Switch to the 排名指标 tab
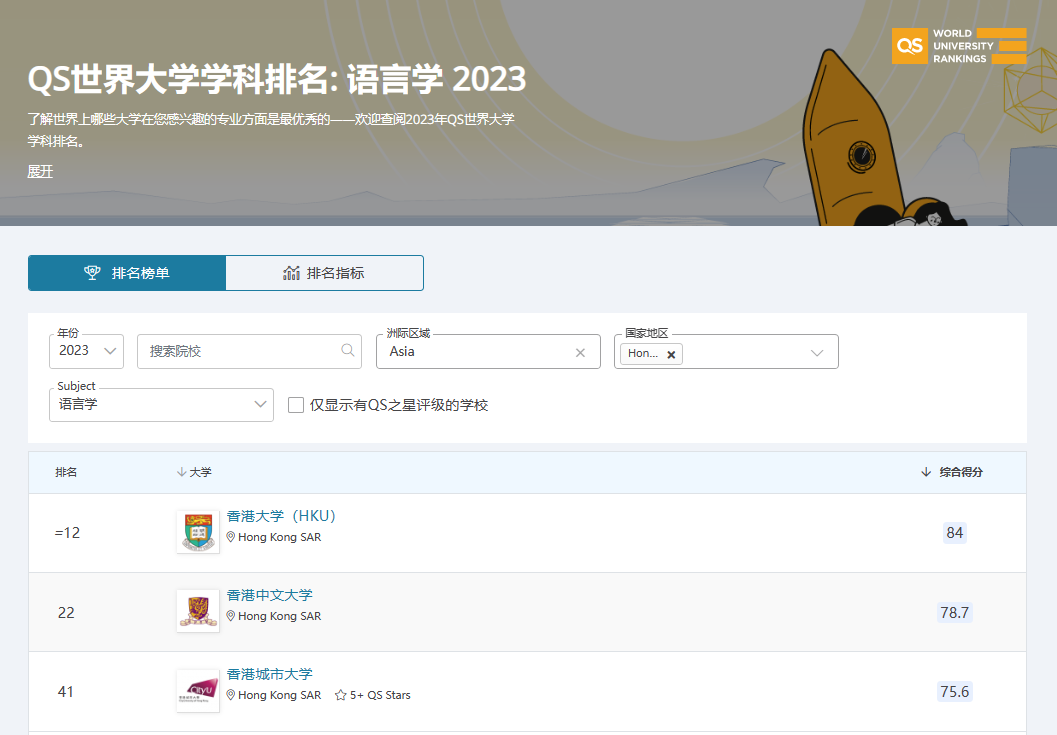Image resolution: width=1057 pixels, height=735 pixels. pos(324,273)
